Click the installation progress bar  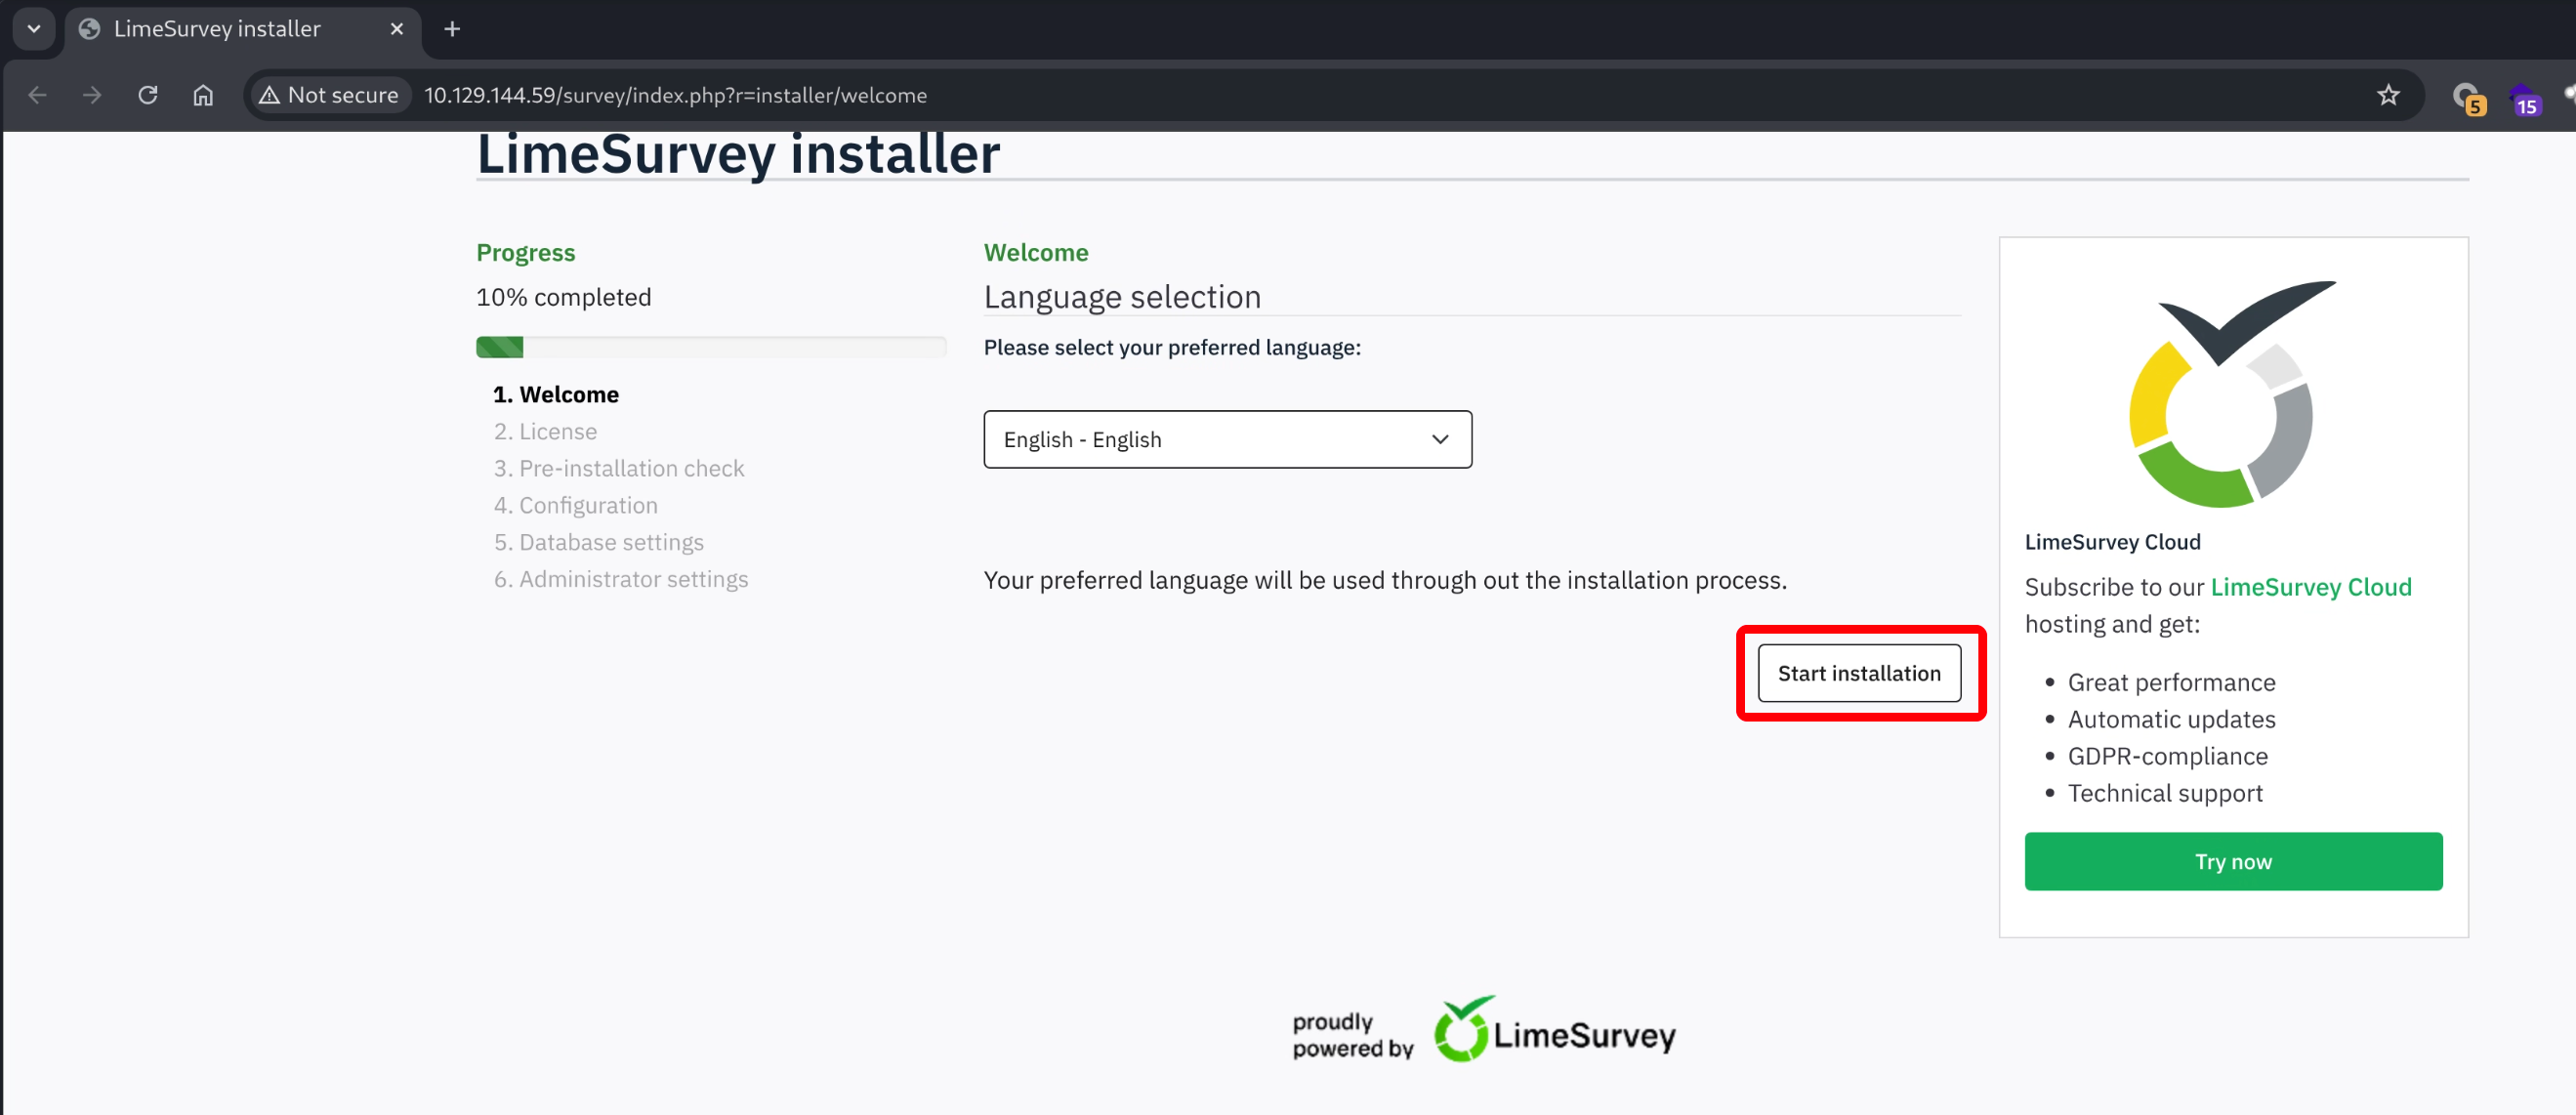pyautogui.click(x=710, y=348)
